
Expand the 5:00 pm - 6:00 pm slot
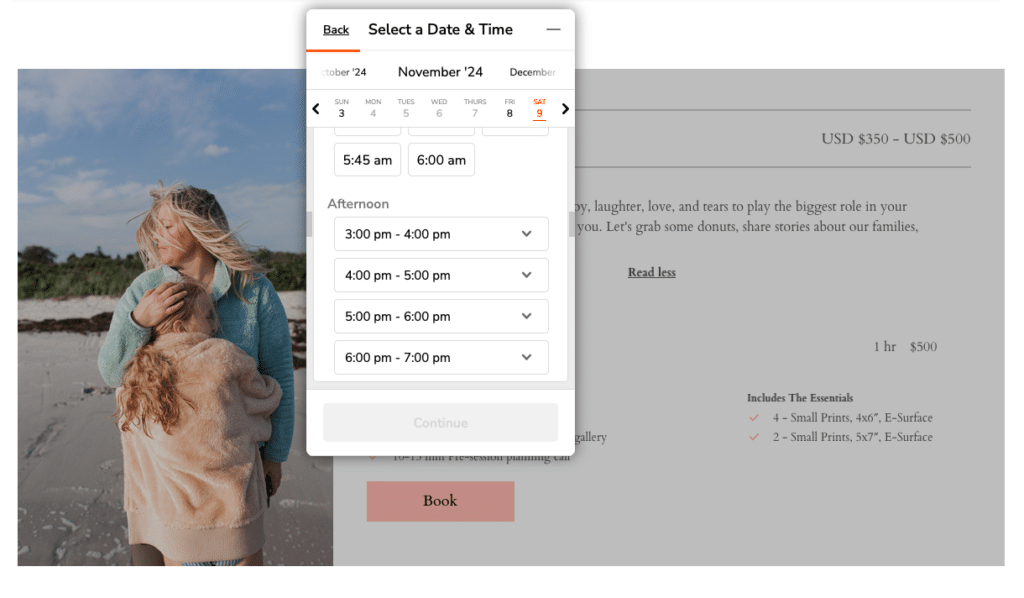[441, 316]
